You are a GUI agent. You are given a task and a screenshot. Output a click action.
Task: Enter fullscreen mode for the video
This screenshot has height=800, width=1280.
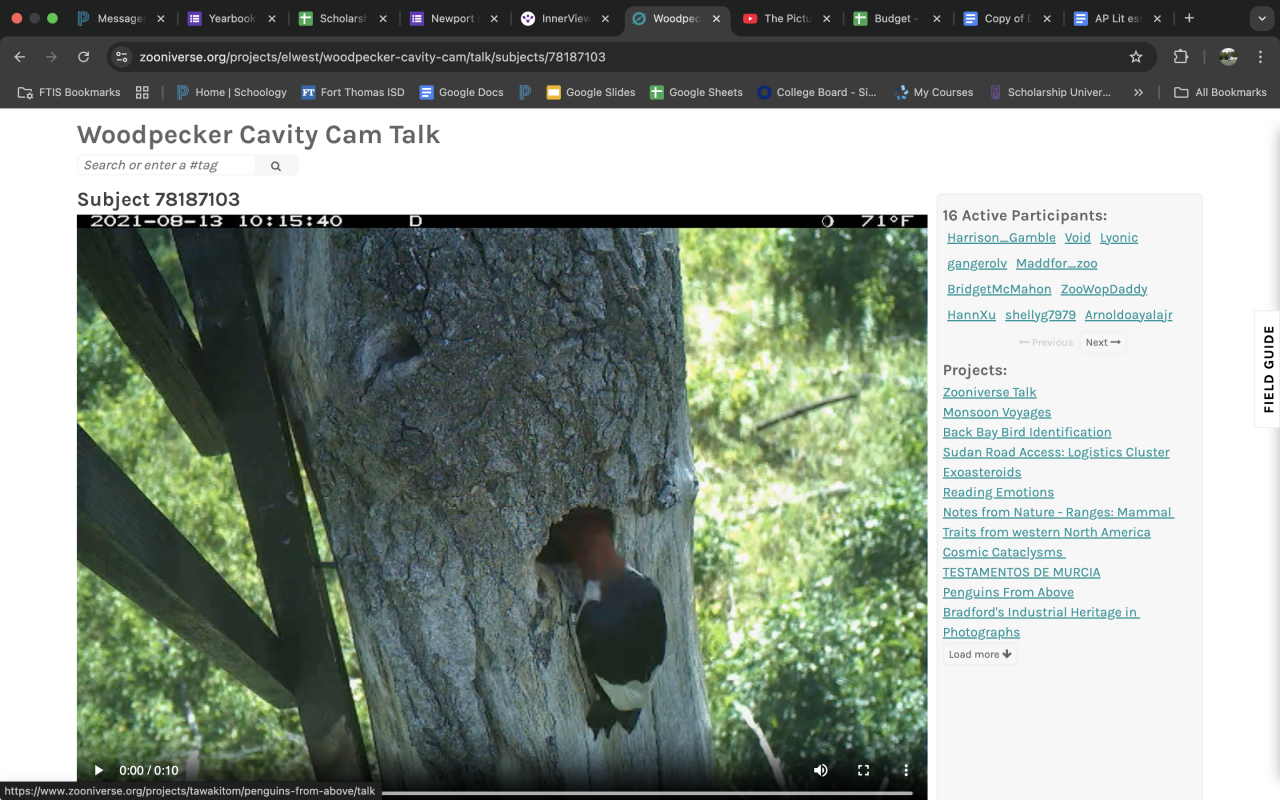(x=863, y=770)
